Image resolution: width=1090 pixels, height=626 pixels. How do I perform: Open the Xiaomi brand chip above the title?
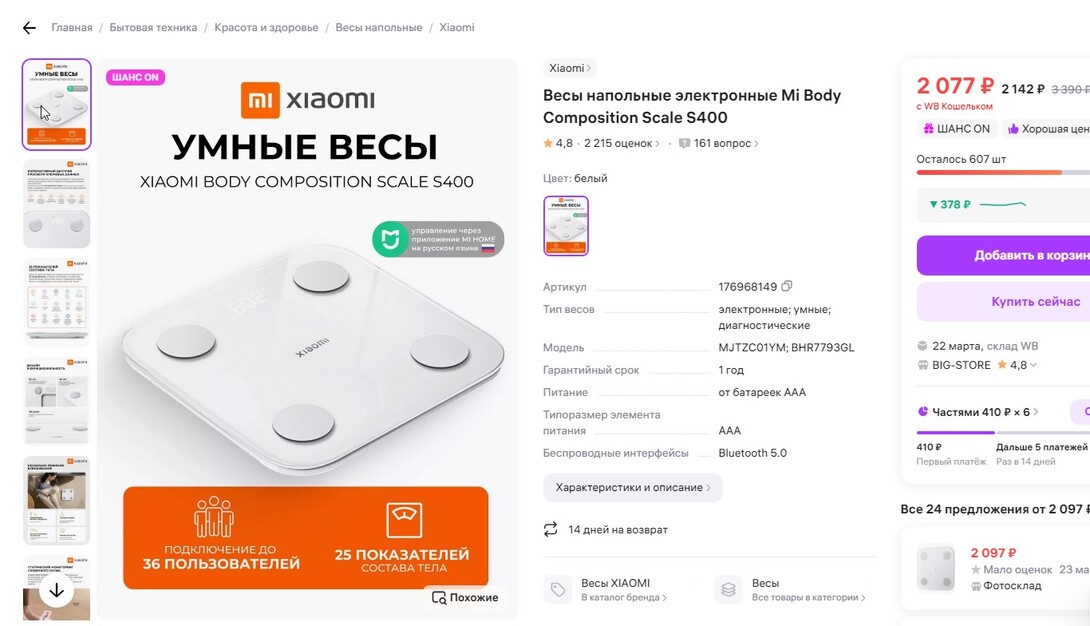[x=569, y=68]
